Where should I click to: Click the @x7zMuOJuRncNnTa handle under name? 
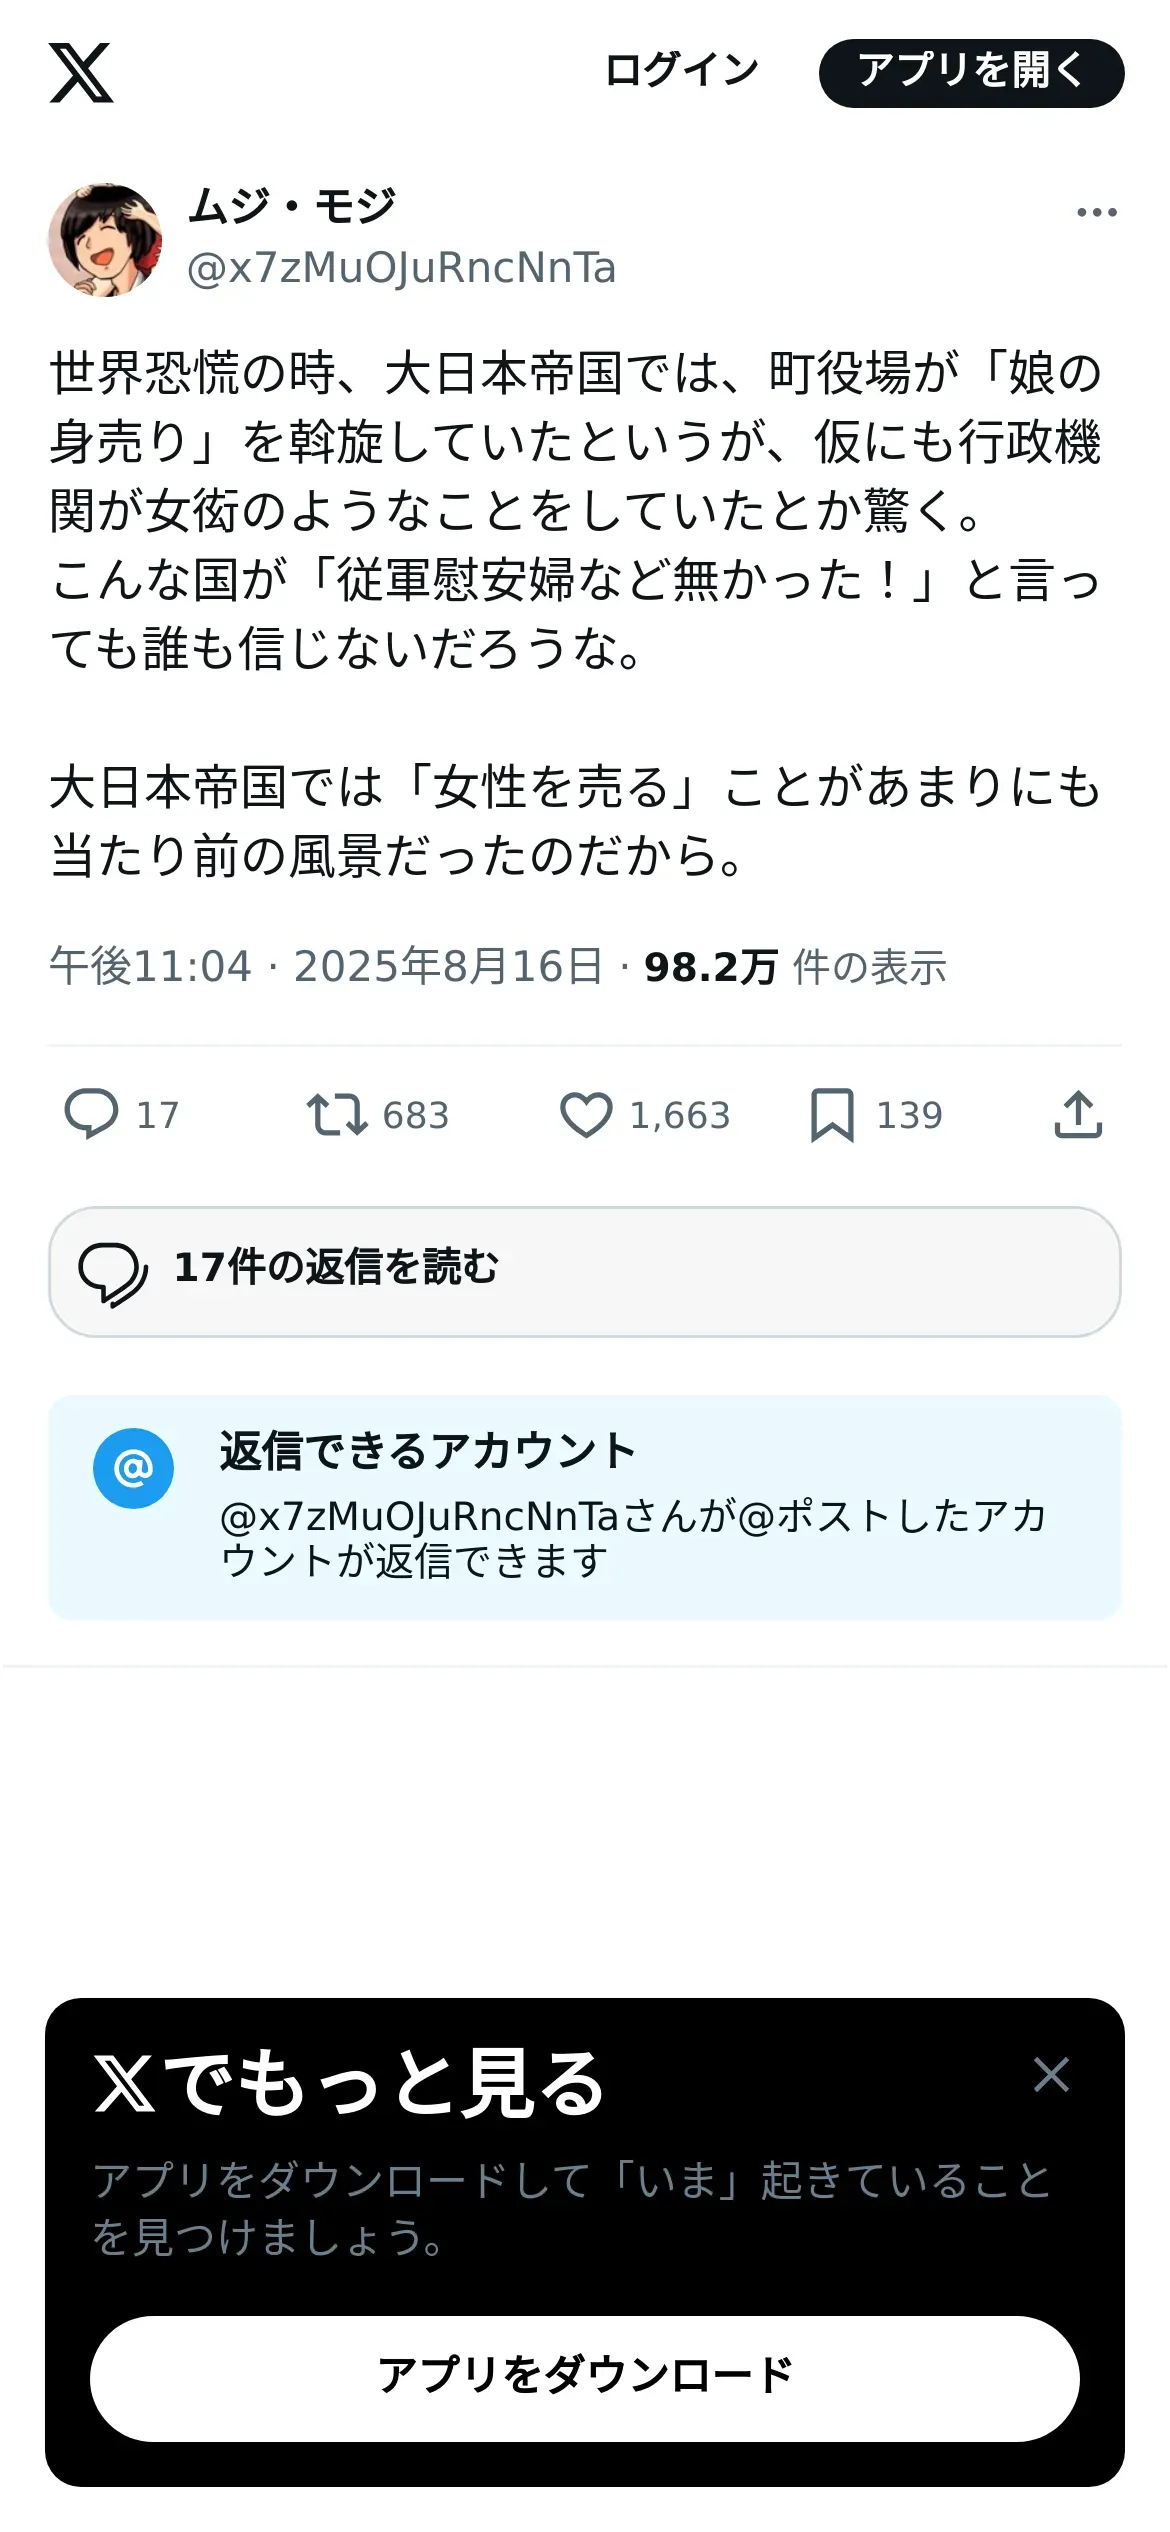(x=401, y=269)
